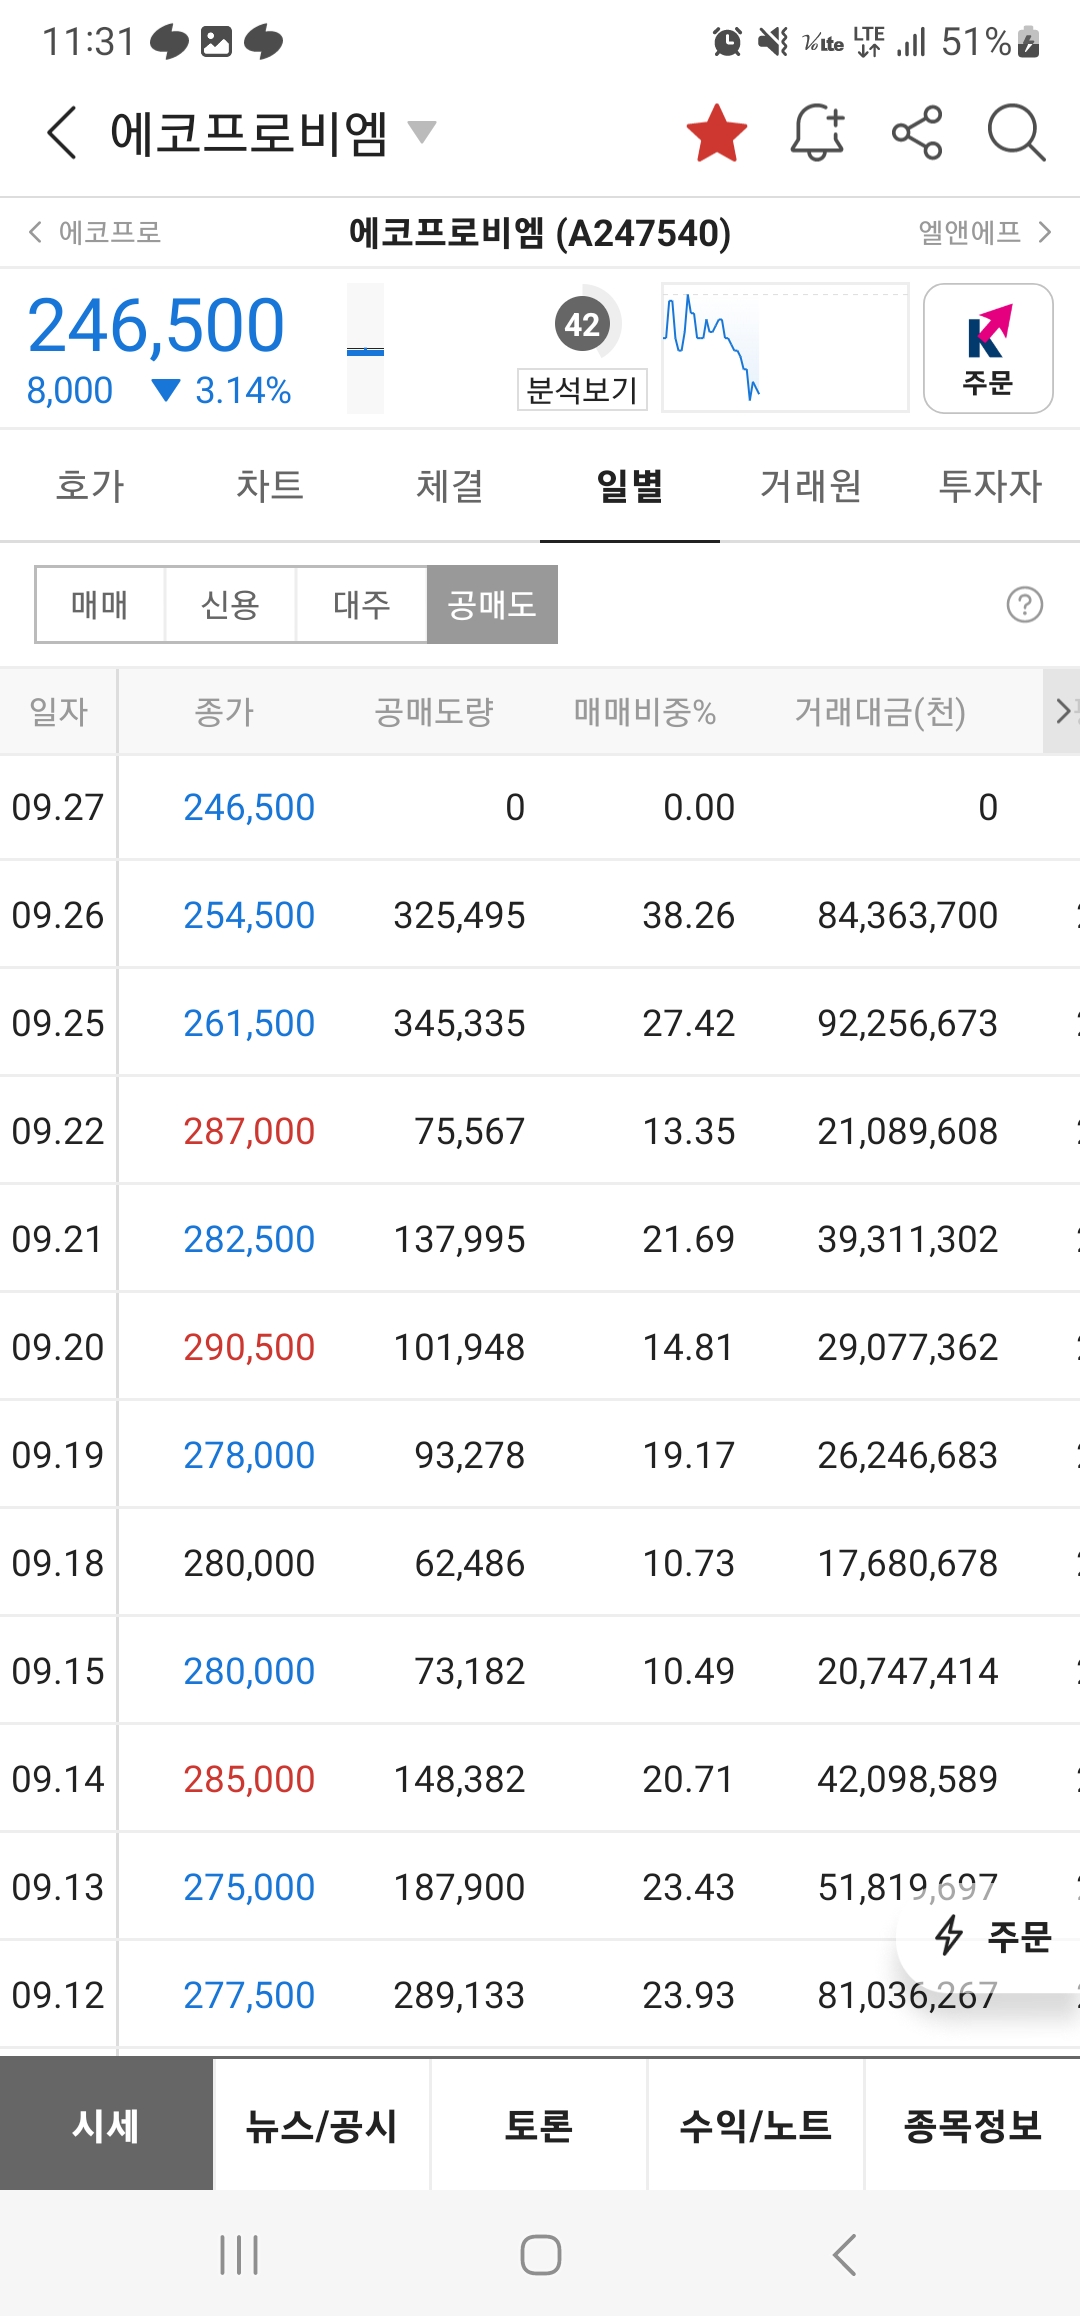Tap the mute vibrate icon in status bar
This screenshot has height=2316, width=1080.
(772, 41)
